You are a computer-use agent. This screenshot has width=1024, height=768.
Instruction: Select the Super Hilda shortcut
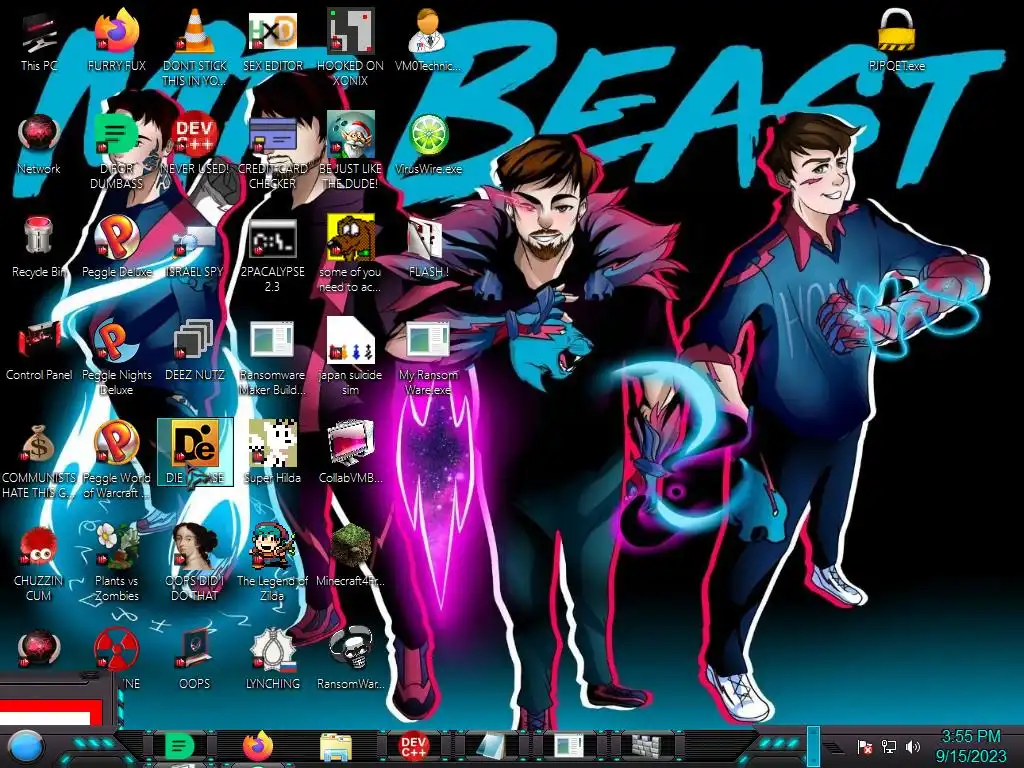point(272,452)
